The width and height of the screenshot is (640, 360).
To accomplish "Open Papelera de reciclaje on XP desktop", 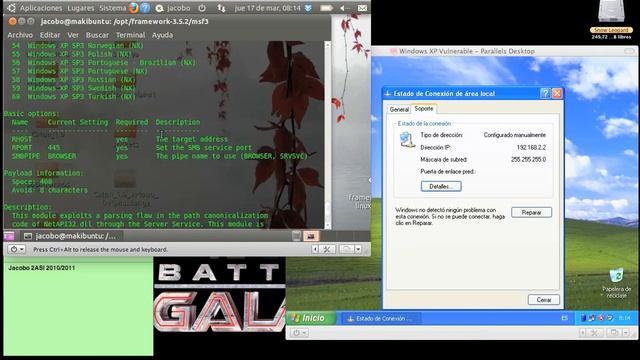I will [616, 276].
